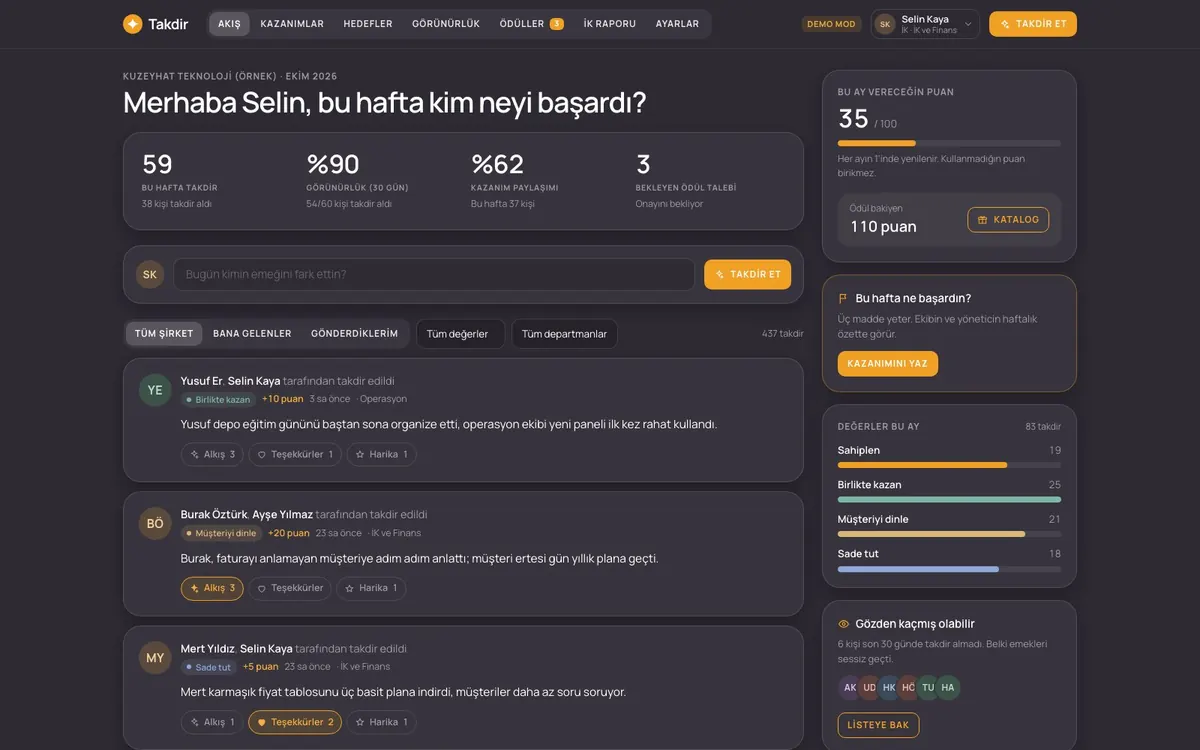Remove Alkış reaction from Burak's post
This screenshot has height=750, width=1200.
pos(212,588)
